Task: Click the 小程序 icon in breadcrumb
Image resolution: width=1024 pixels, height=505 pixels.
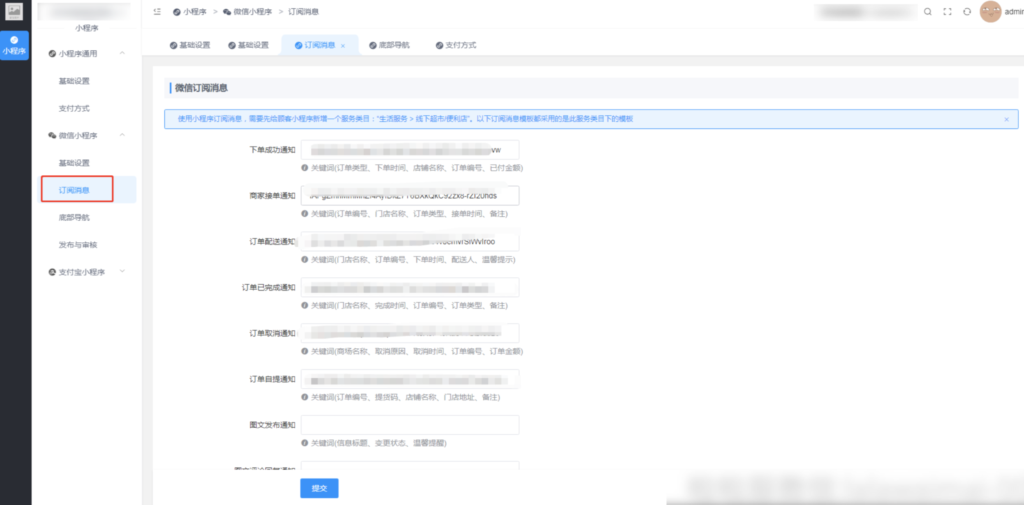Action: point(176,12)
